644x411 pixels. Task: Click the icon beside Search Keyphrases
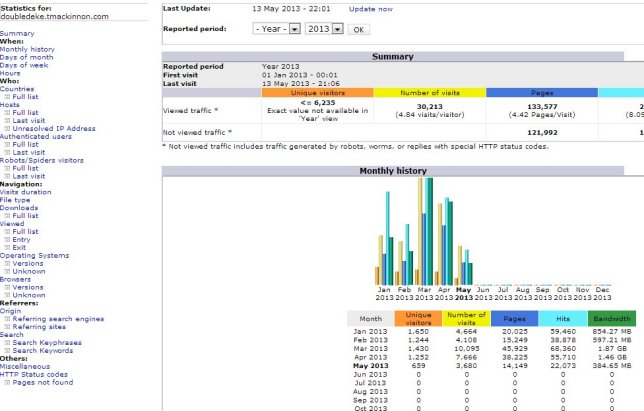[x=8, y=344]
